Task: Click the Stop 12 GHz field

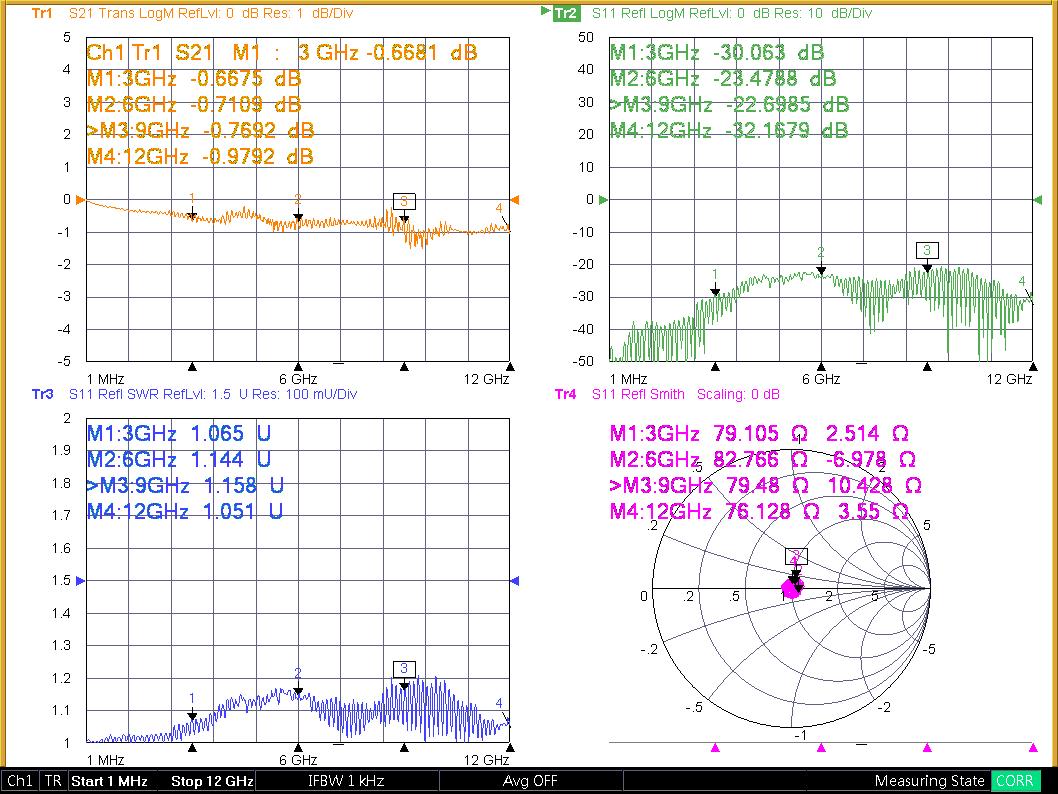Action: tap(212, 781)
